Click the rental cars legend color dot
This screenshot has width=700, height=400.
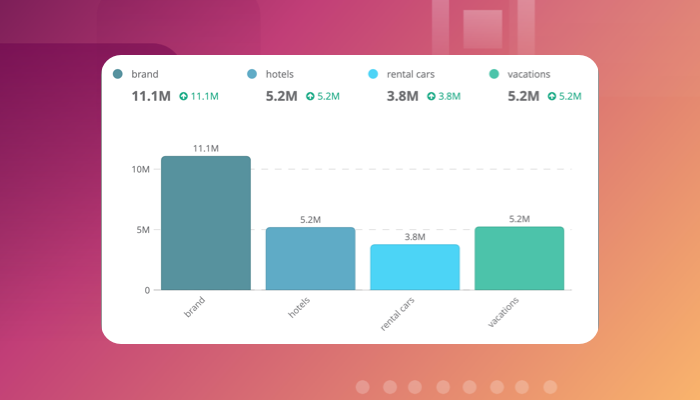(373, 74)
